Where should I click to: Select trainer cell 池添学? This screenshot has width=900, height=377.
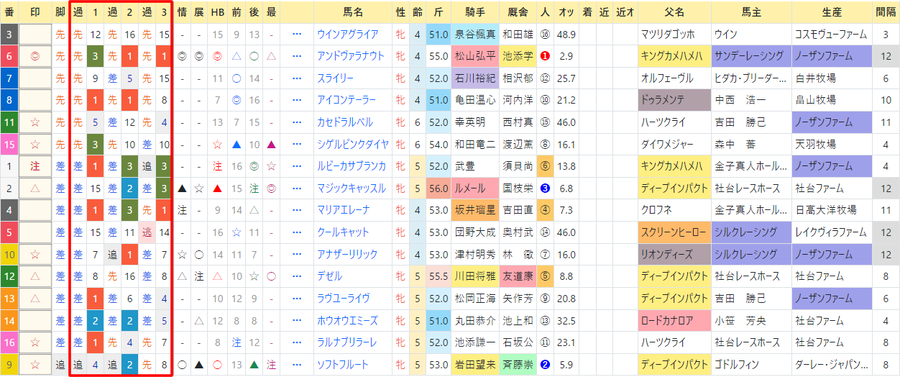click(518, 56)
